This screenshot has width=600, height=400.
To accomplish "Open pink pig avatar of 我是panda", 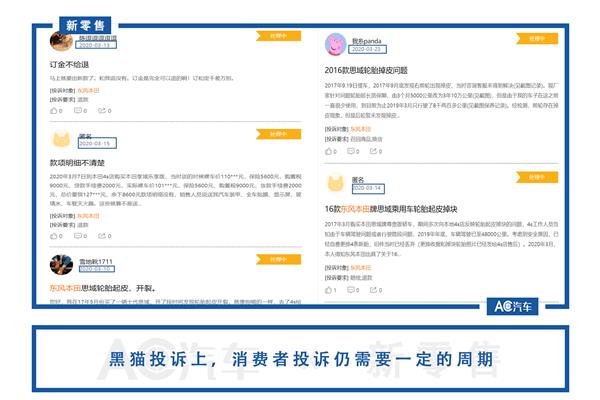I will [x=336, y=44].
